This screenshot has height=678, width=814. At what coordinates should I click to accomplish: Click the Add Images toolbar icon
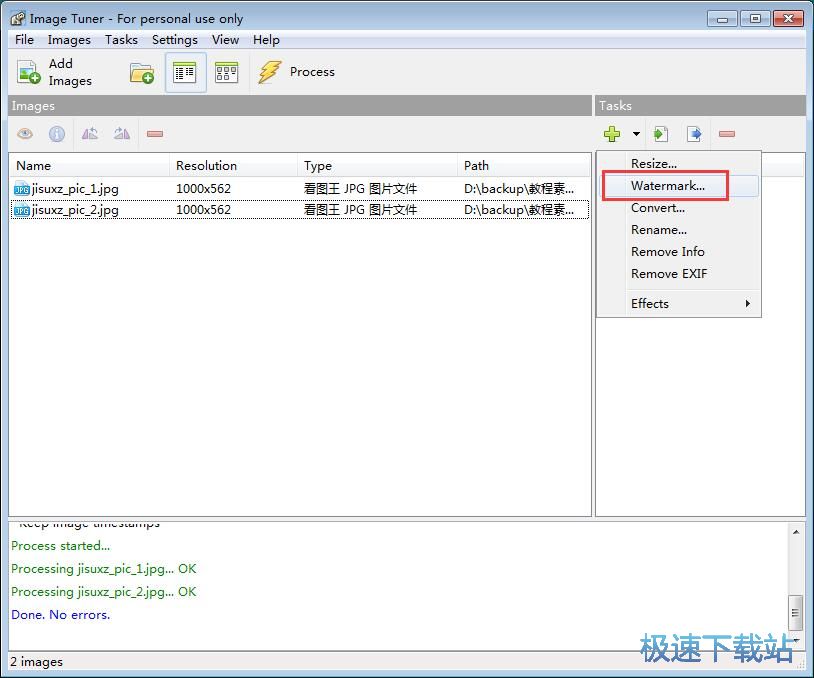[28, 72]
